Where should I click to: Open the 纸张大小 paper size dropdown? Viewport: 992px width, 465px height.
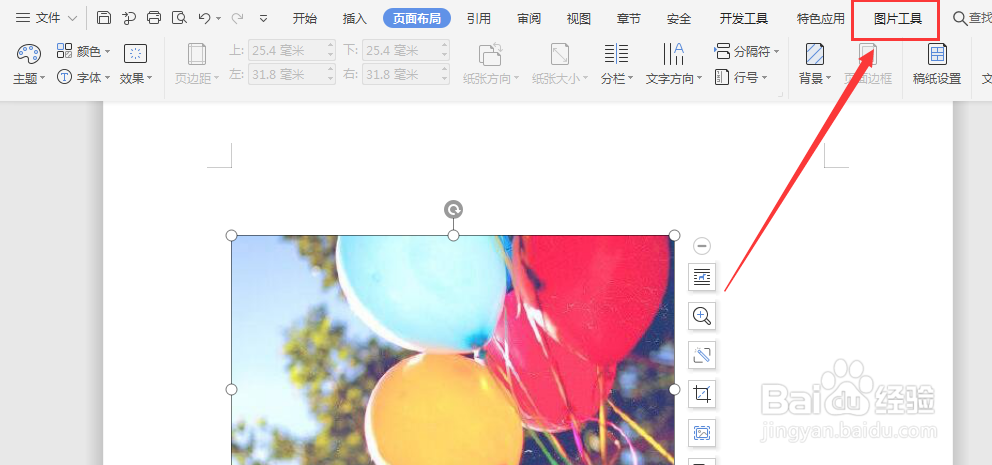[560, 65]
